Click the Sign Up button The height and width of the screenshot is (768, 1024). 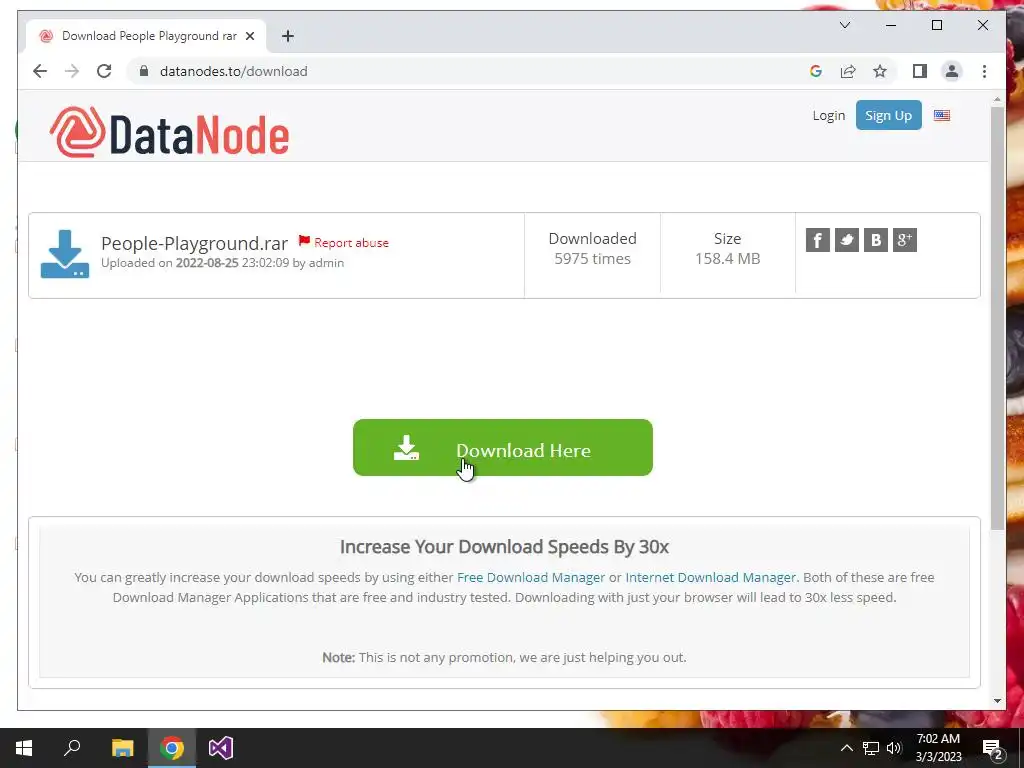tap(888, 115)
